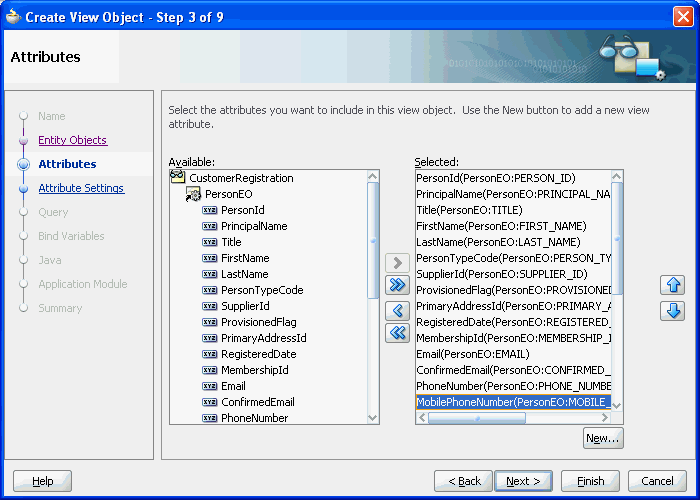
Task: Select the current Attributes wizard step
Action: [67, 164]
